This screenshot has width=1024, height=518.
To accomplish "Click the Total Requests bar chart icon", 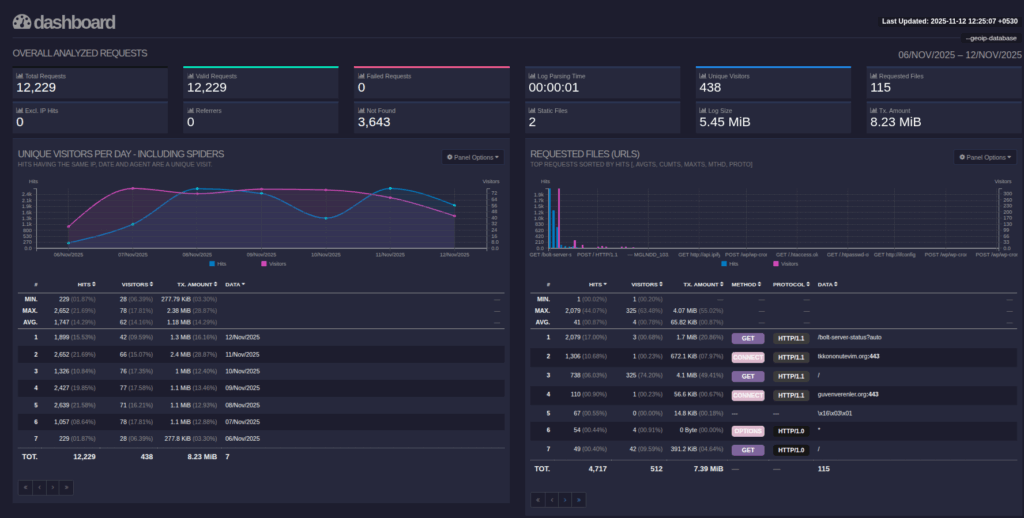I will coord(19,76).
